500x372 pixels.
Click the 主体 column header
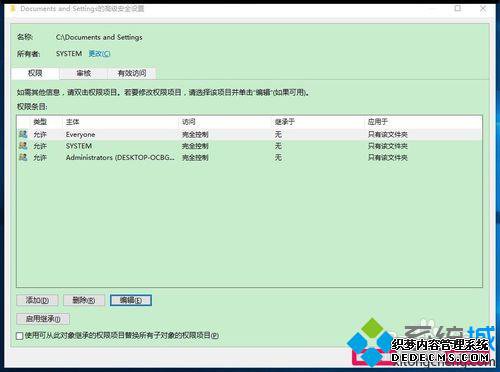(x=72, y=122)
